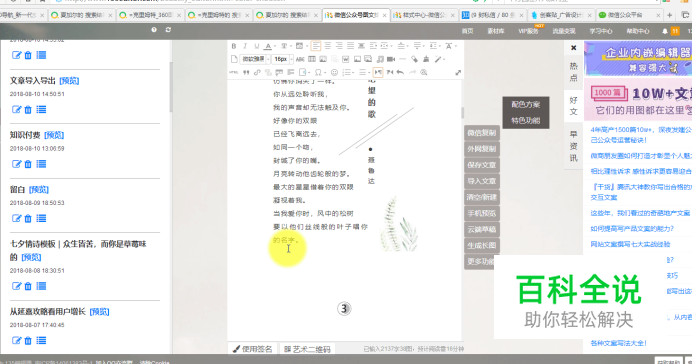Delete the 留白 article trash icon
692x364 pixels.
tap(28, 218)
